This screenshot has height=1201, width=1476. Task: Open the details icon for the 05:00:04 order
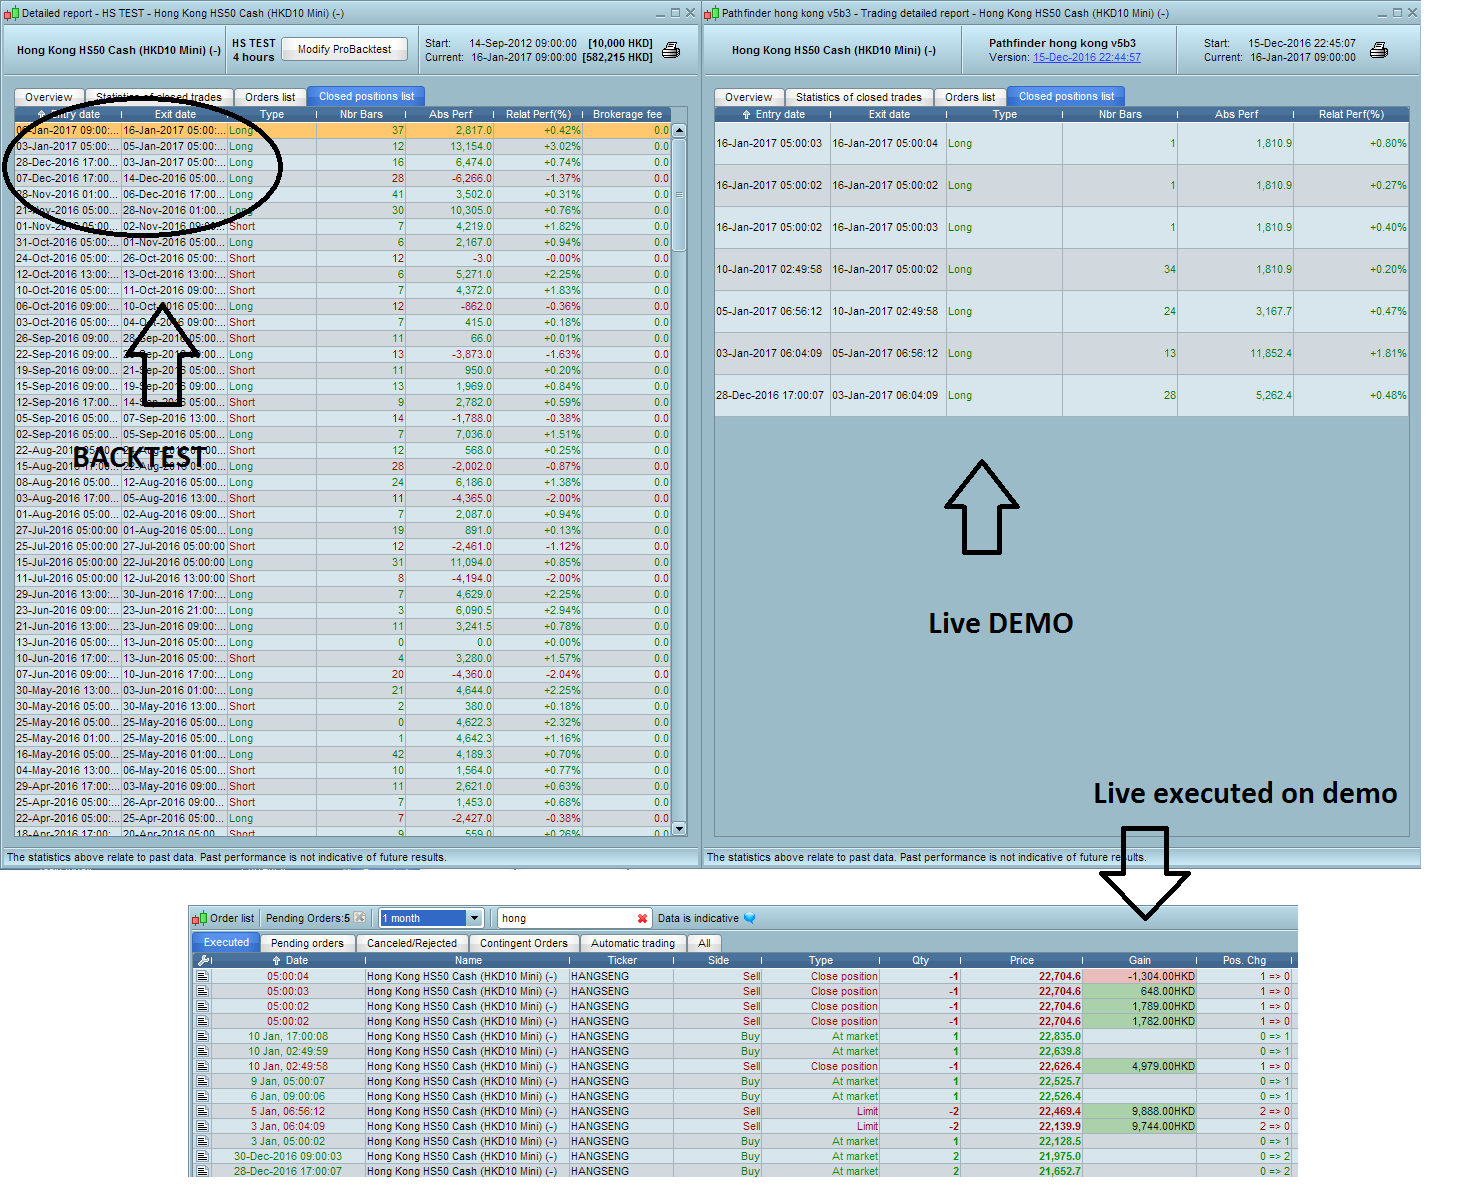click(202, 976)
